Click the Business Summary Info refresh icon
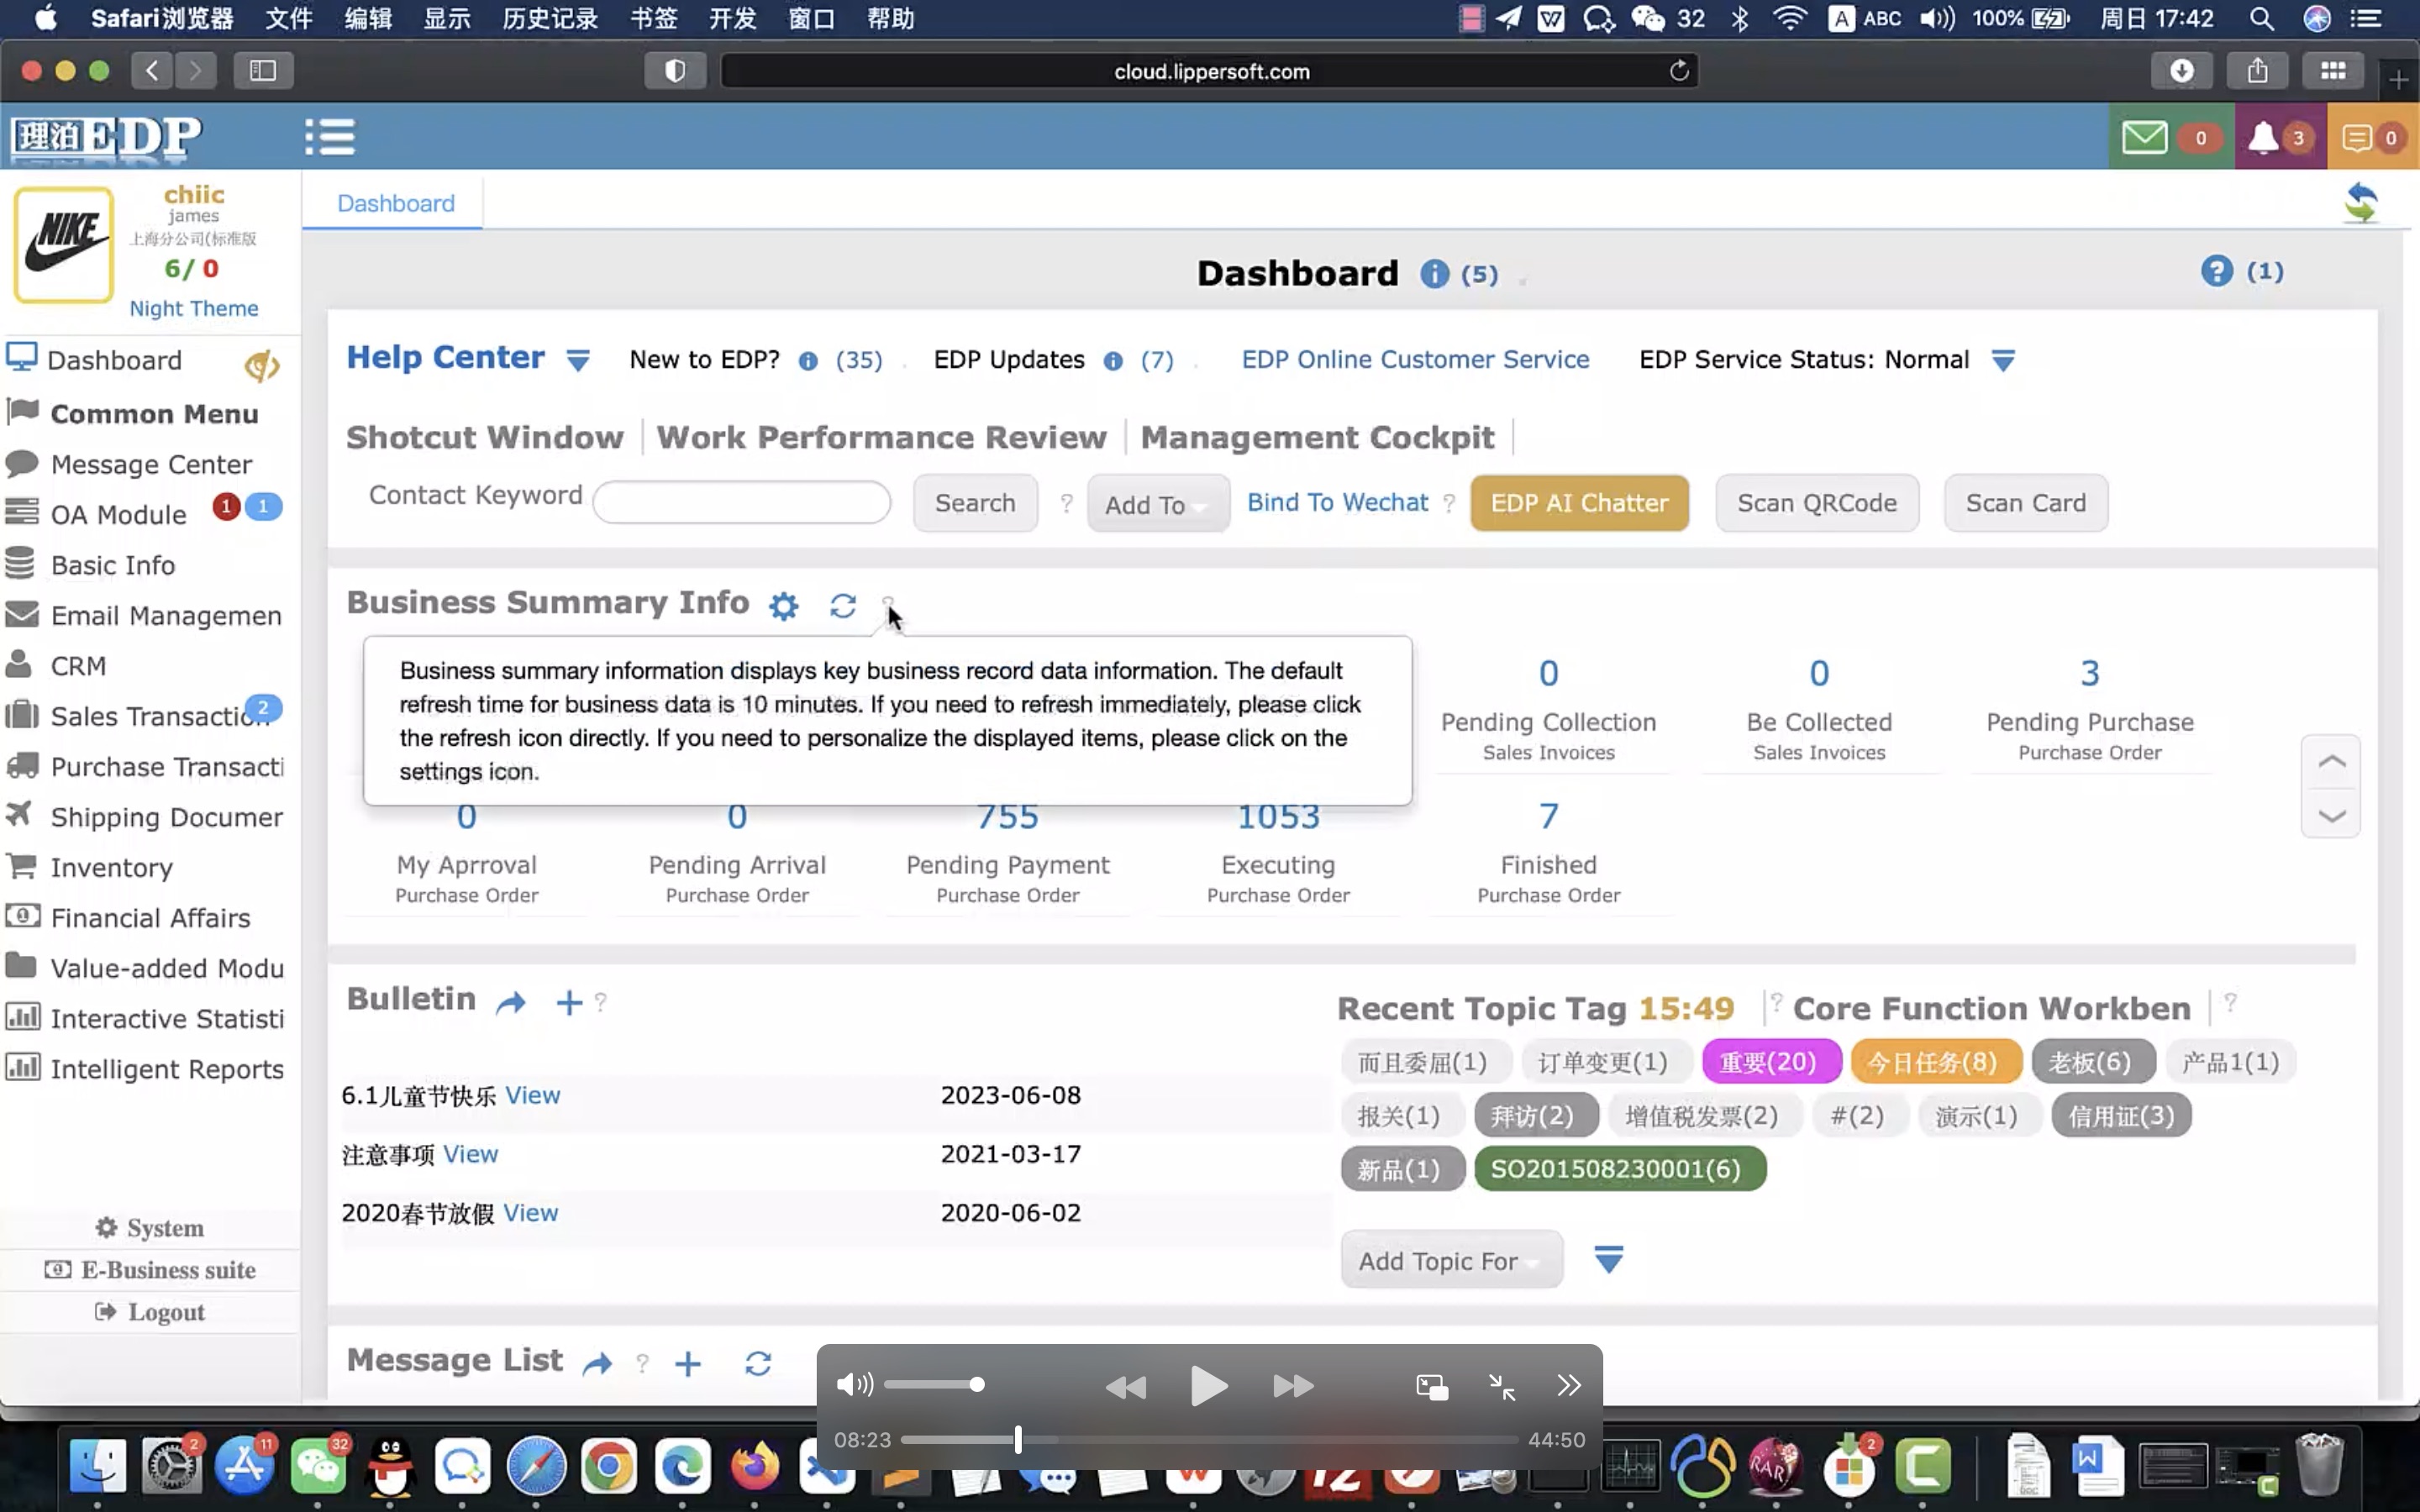Image resolution: width=2420 pixels, height=1512 pixels. 844,605
